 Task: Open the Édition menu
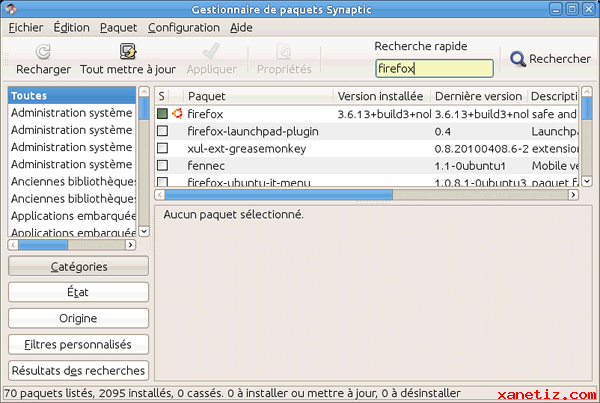pos(71,28)
